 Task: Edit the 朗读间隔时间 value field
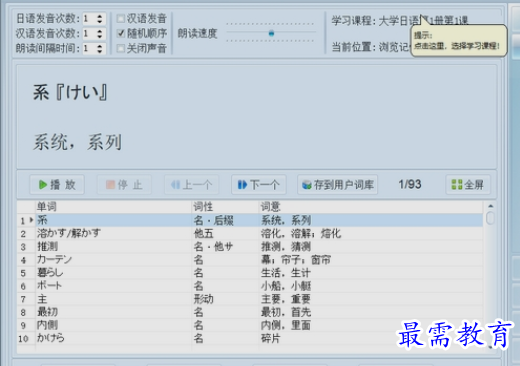click(x=89, y=48)
